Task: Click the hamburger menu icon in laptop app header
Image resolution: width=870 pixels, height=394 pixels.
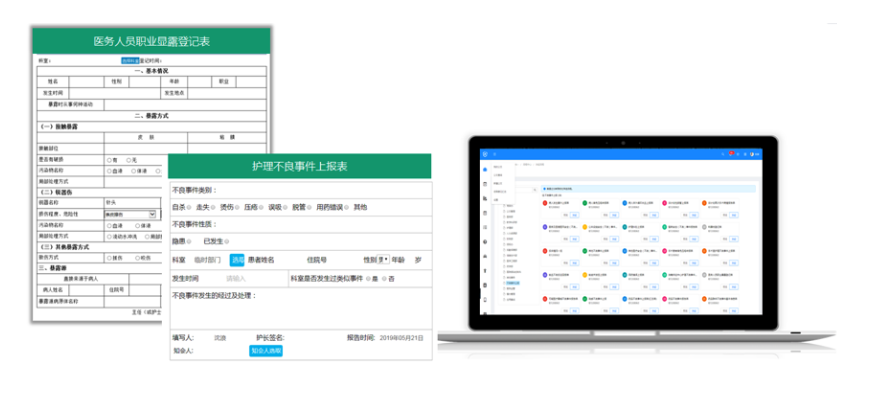Action: (494, 154)
